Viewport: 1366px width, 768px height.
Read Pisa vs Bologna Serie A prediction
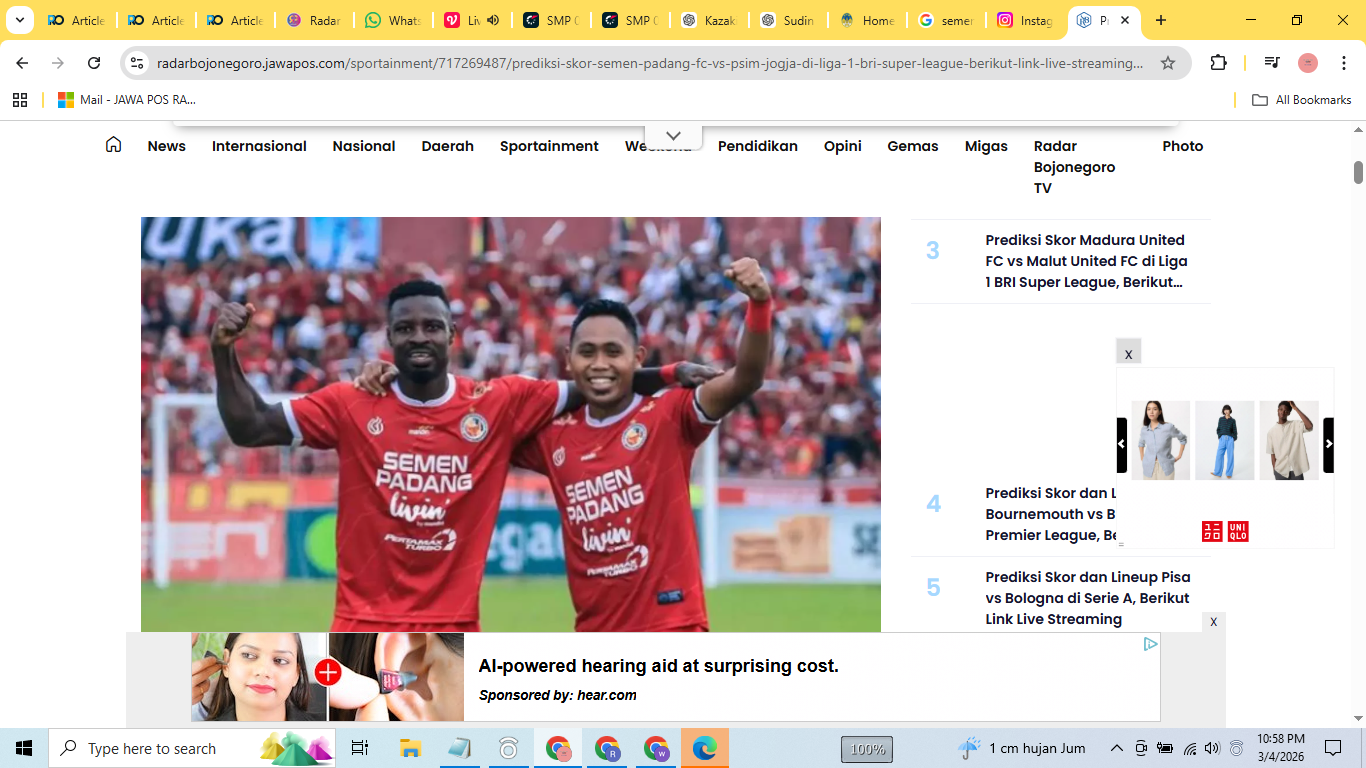coord(1088,598)
